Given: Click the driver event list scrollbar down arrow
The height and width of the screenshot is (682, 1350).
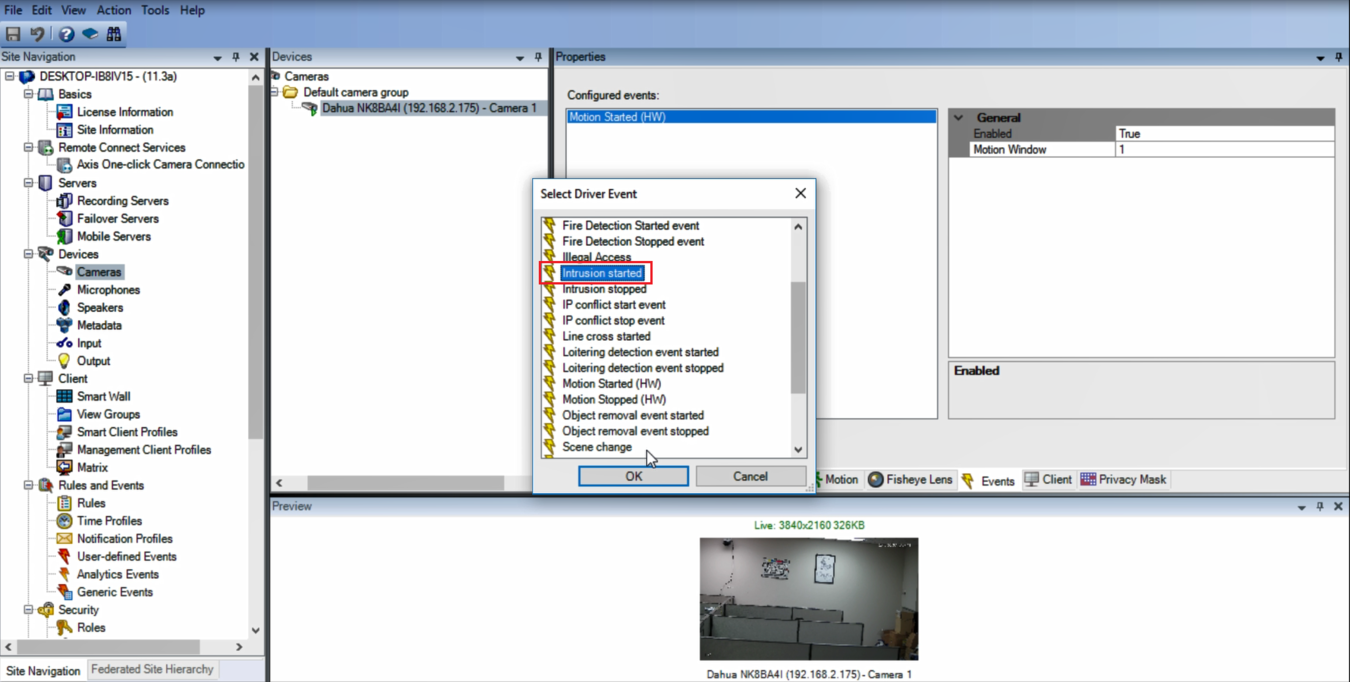Looking at the screenshot, I should pos(798,450).
